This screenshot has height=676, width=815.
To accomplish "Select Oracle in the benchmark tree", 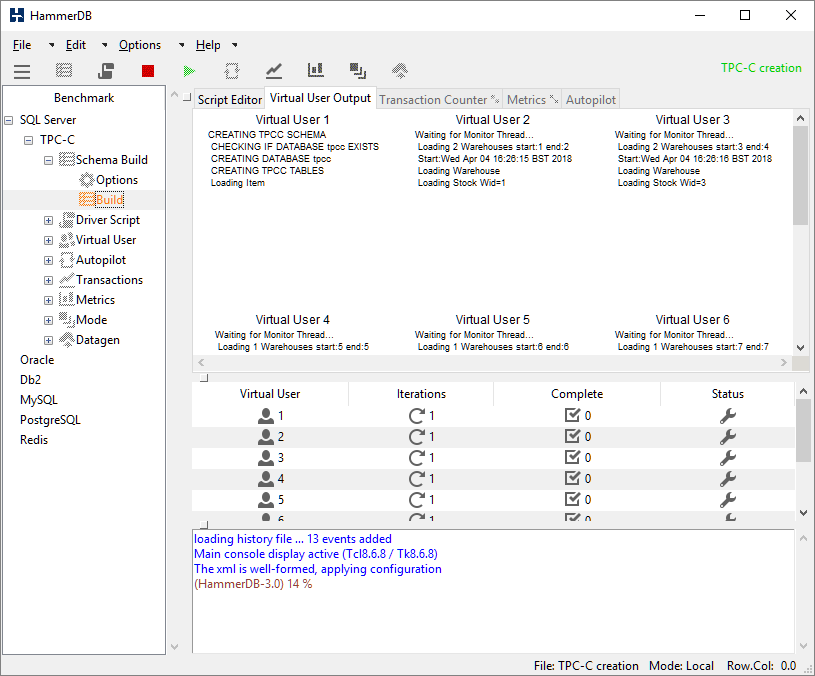I will coord(37,360).
